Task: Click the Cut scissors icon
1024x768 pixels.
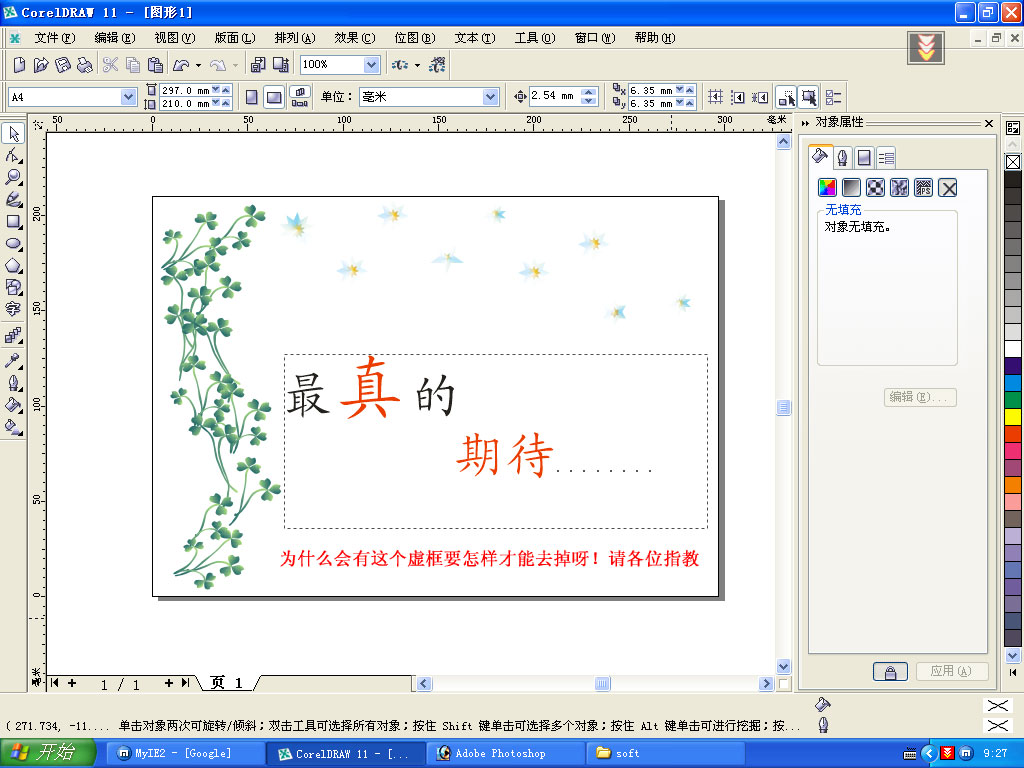Action: pyautogui.click(x=110, y=65)
